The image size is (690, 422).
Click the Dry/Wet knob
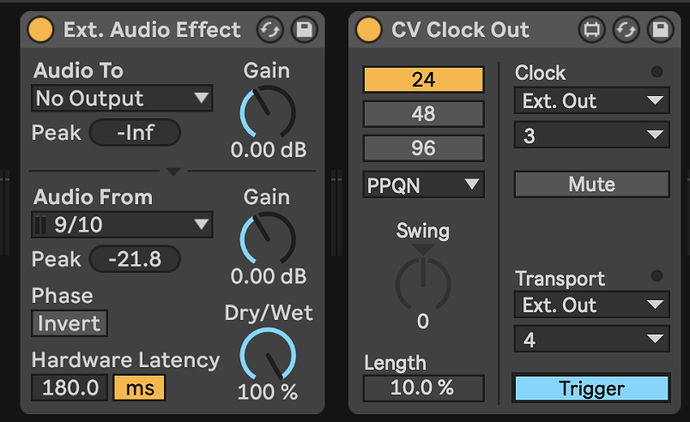click(268, 354)
